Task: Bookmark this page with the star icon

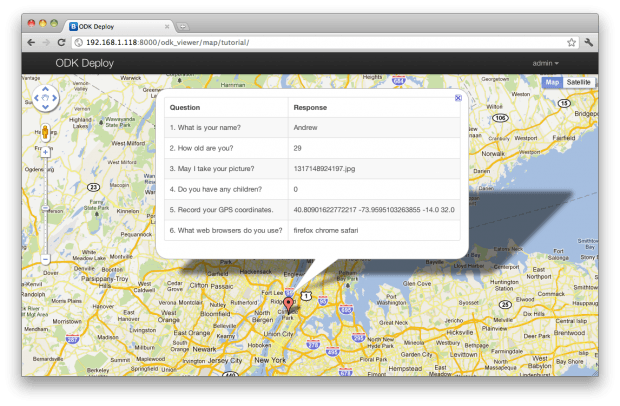Action: tap(571, 43)
